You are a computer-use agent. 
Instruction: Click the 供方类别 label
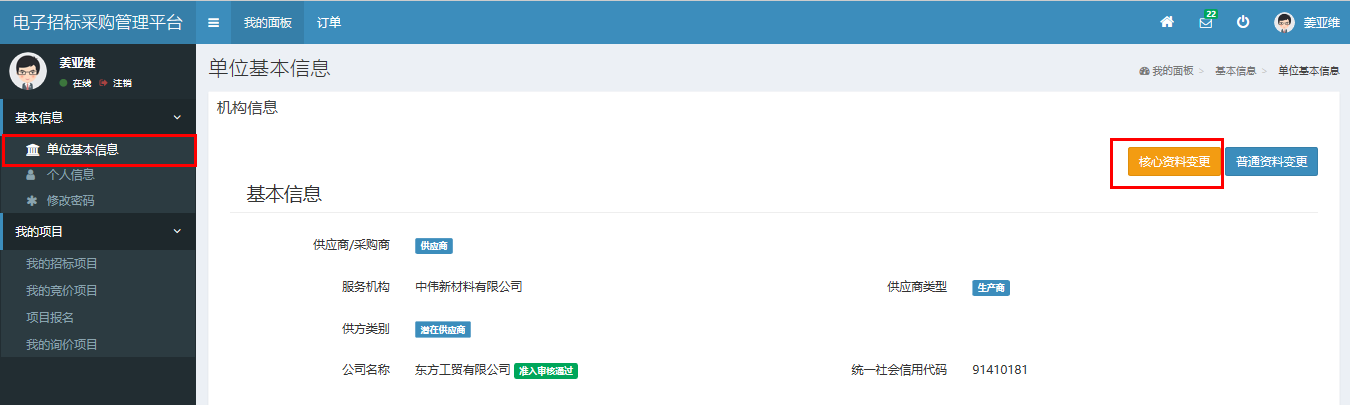365,328
